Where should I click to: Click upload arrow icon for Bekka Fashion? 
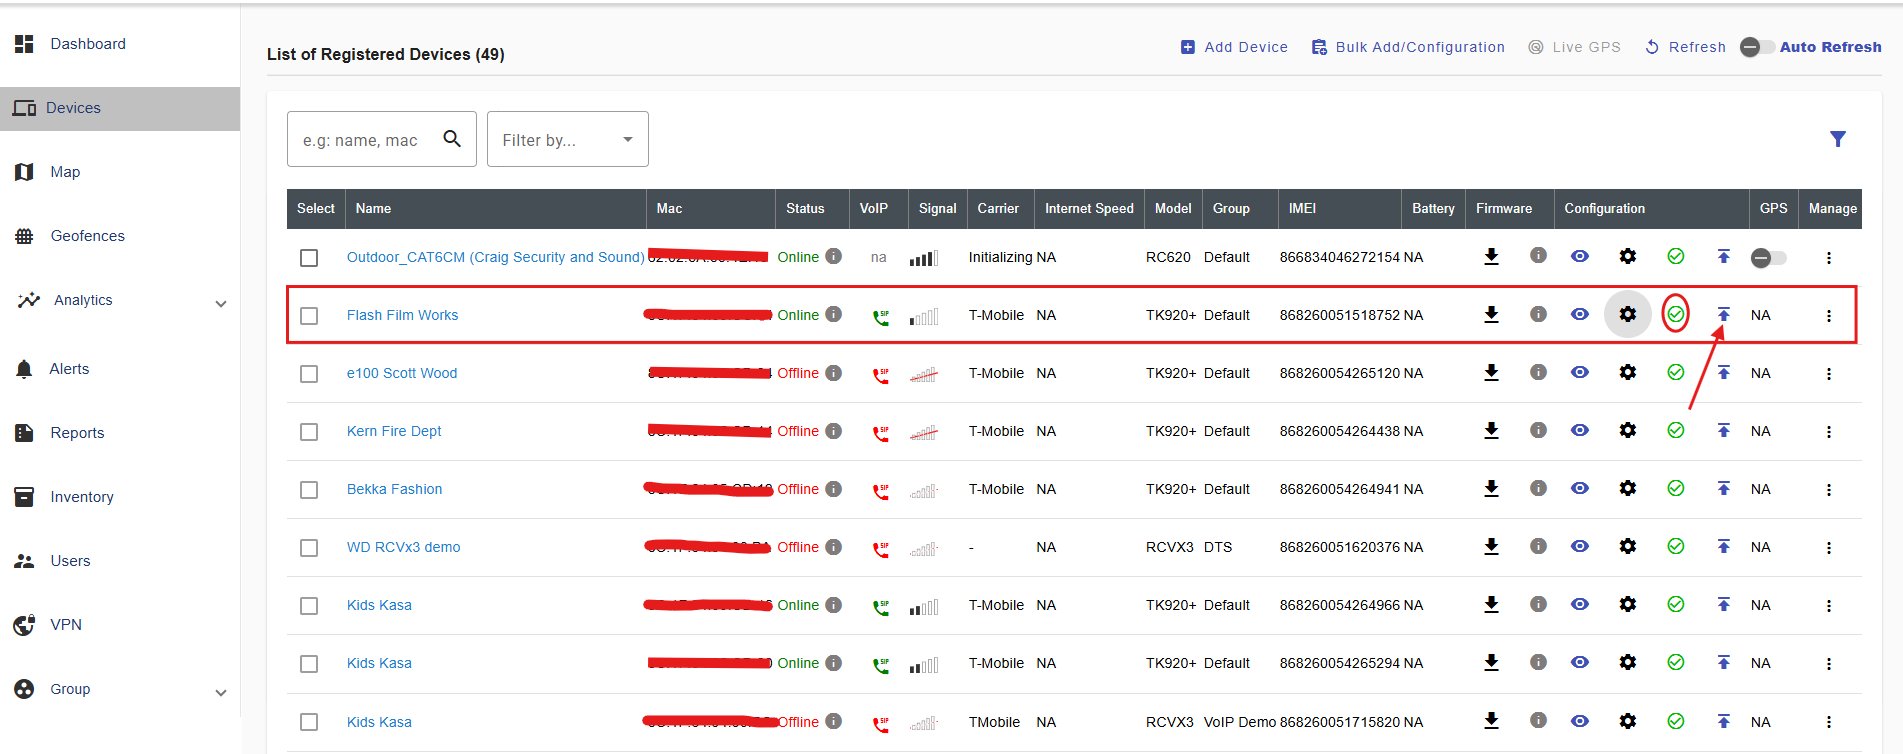tap(1723, 489)
